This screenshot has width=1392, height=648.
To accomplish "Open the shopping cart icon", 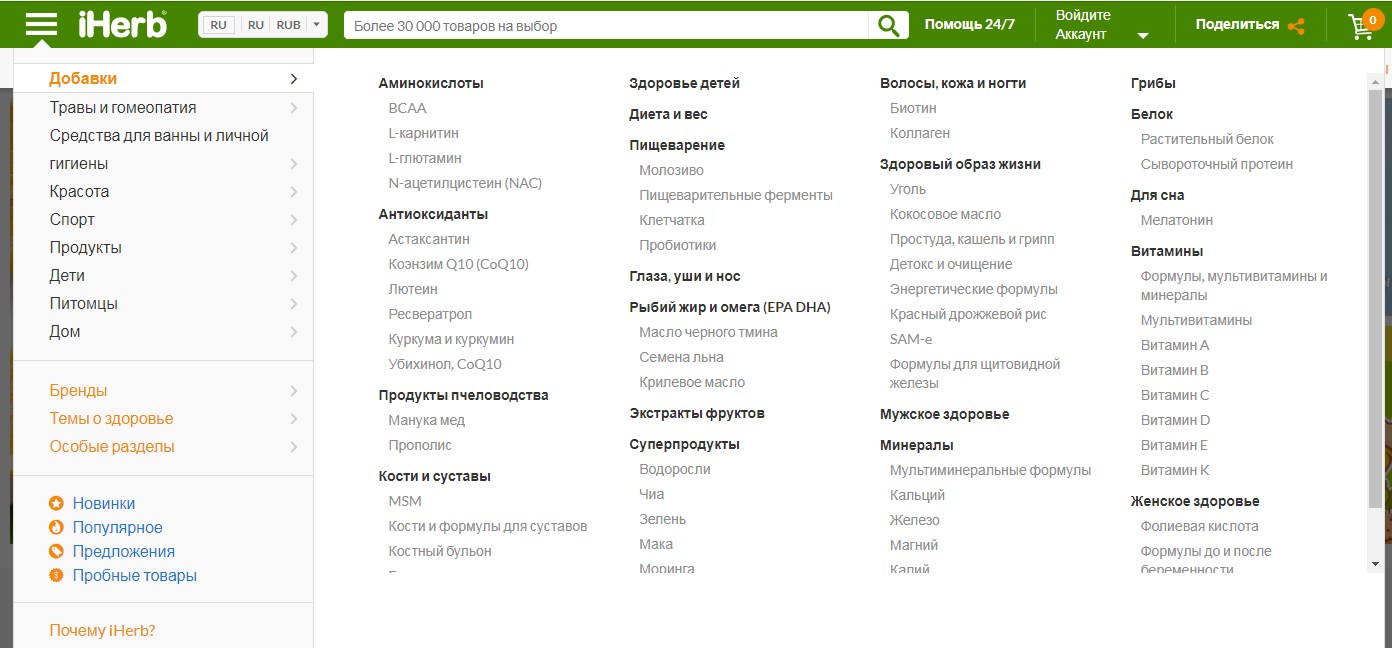I will tap(1361, 26).
